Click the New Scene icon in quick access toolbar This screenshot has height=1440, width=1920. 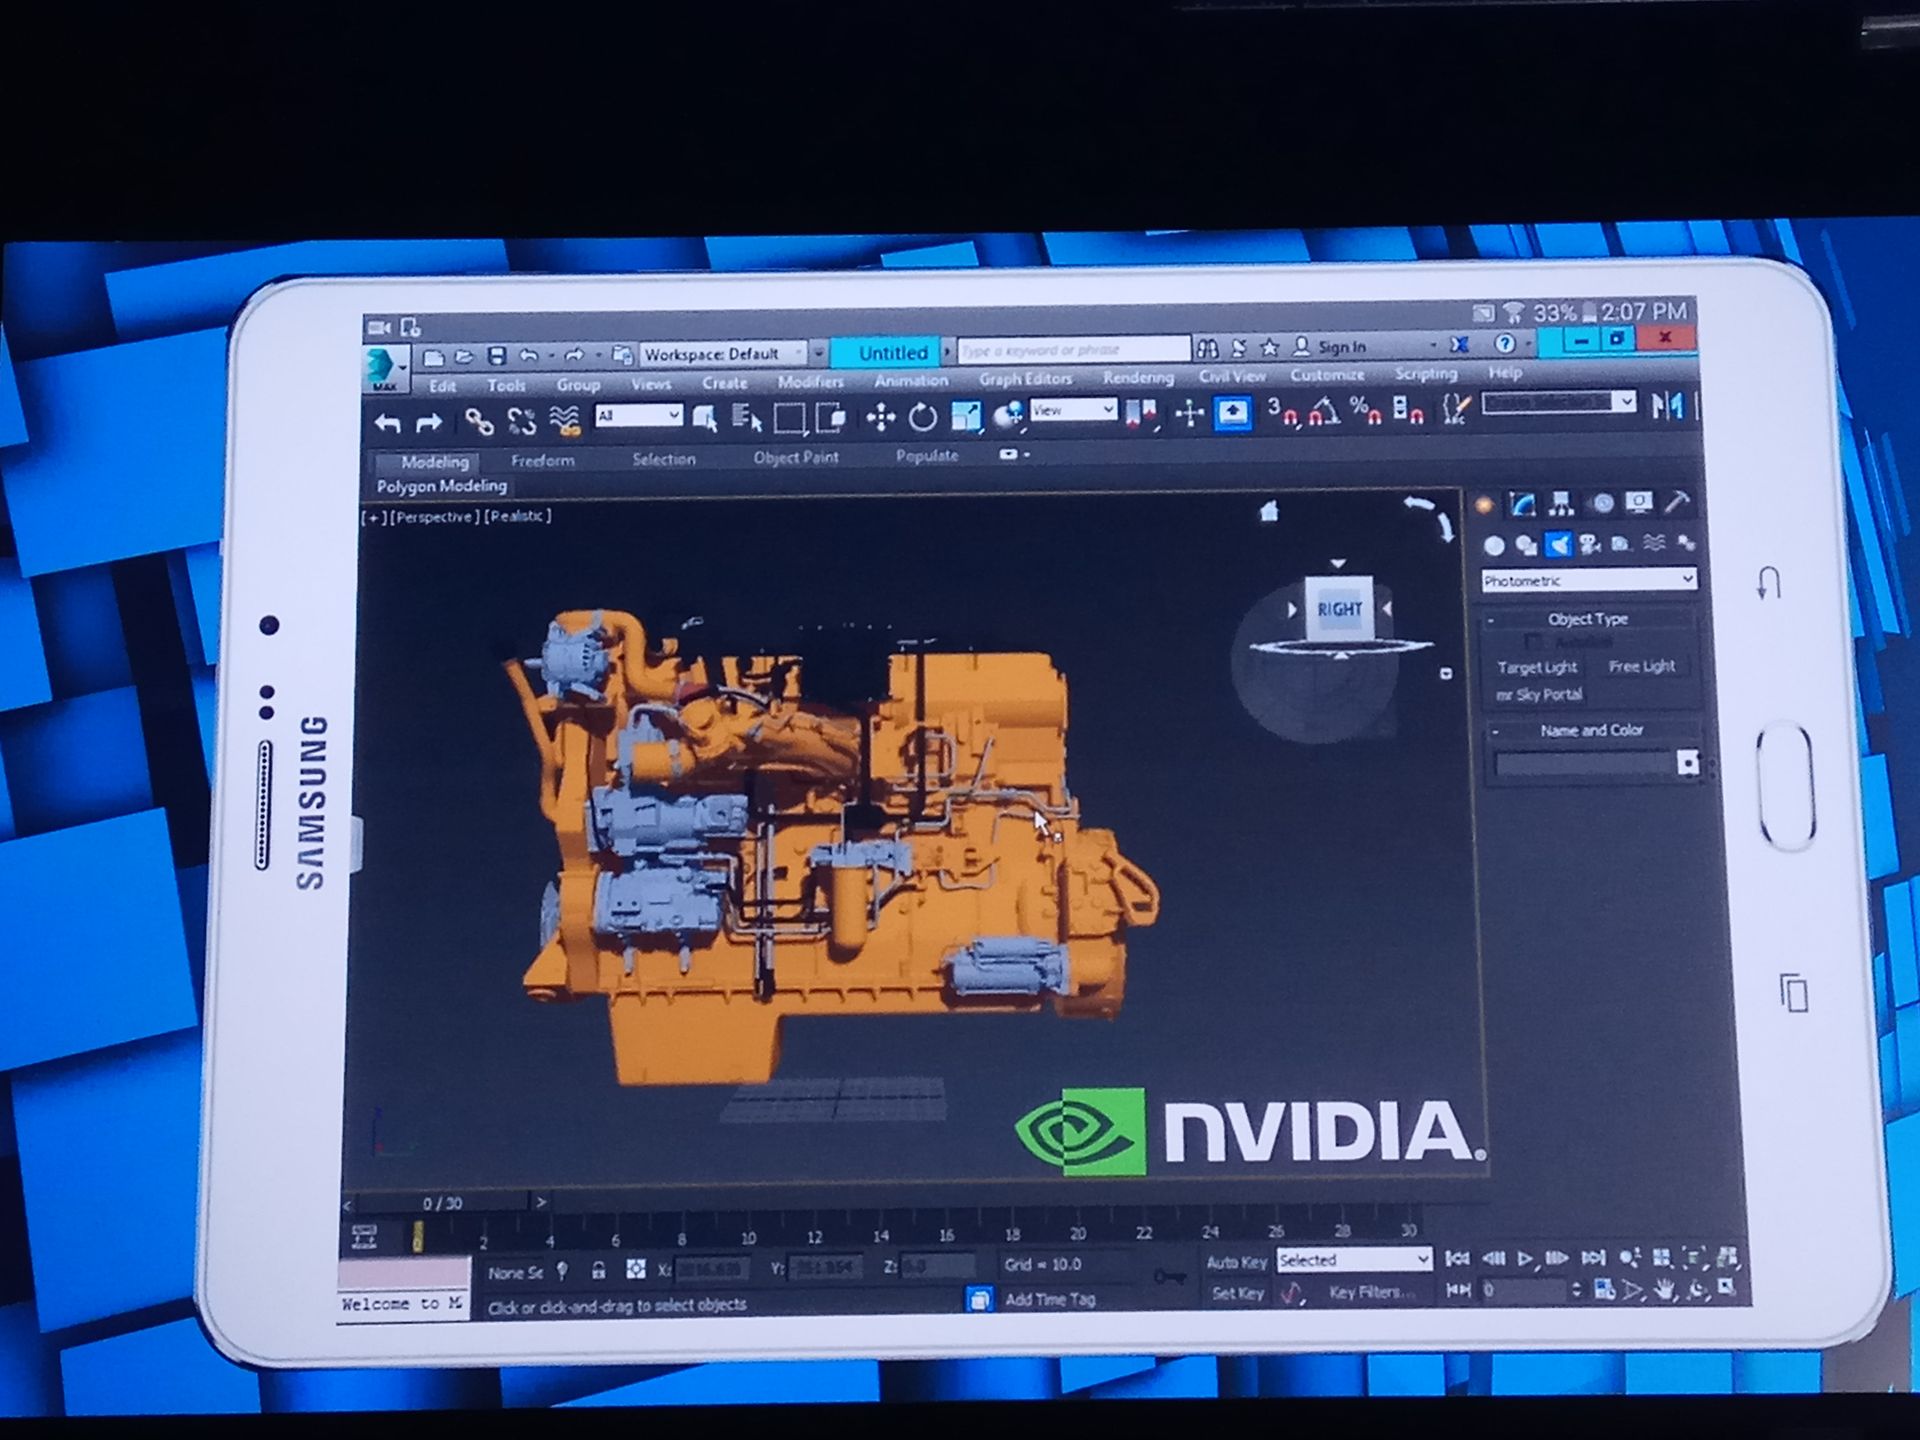433,356
